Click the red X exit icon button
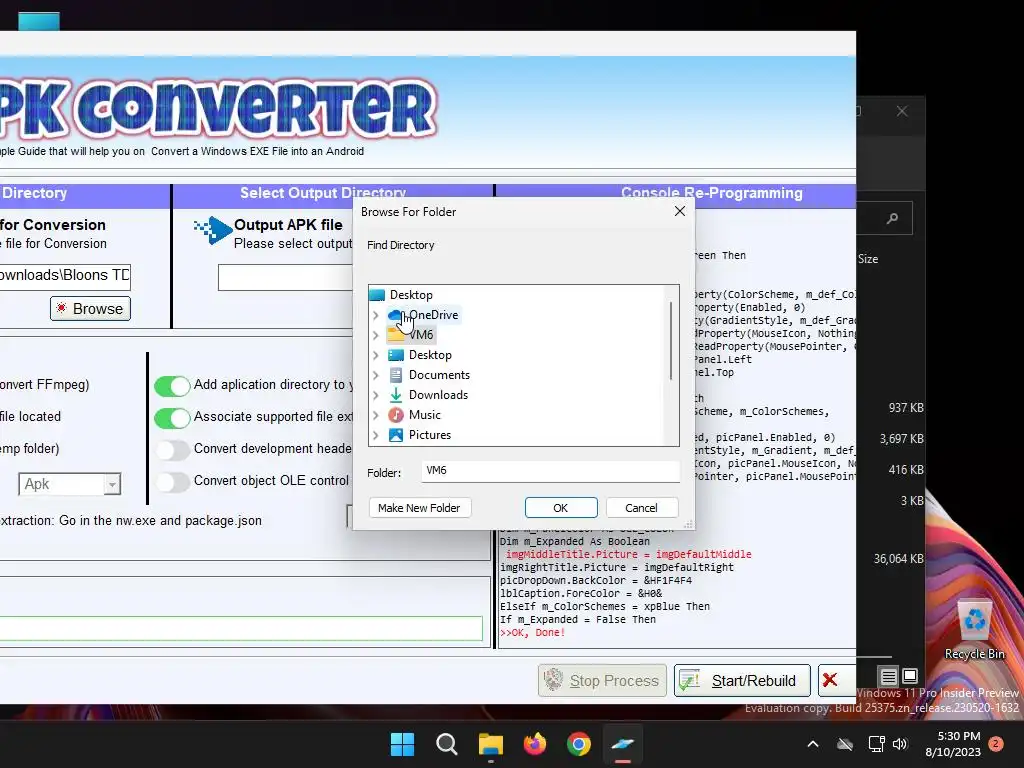Viewport: 1024px width, 768px height. pos(830,680)
